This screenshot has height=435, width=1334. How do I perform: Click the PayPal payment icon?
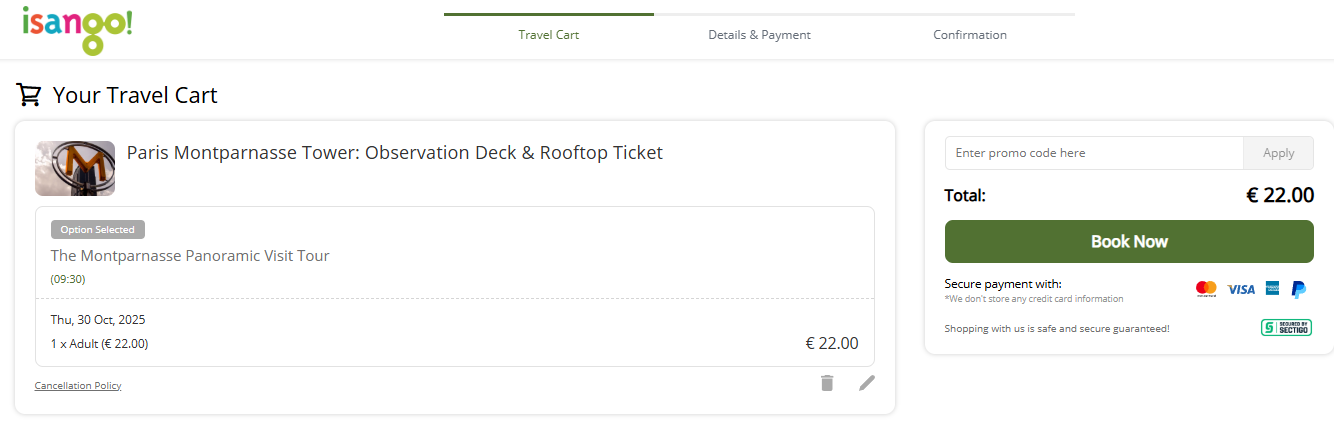click(1298, 289)
